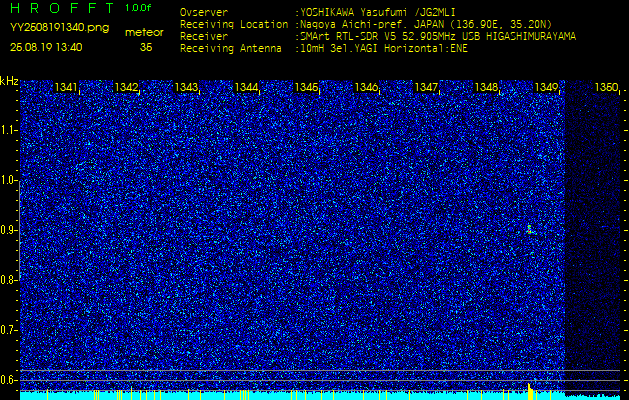The width and height of the screenshot is (629, 400).
Task: Click the 0.9 kHz axis label
Action: [8, 230]
